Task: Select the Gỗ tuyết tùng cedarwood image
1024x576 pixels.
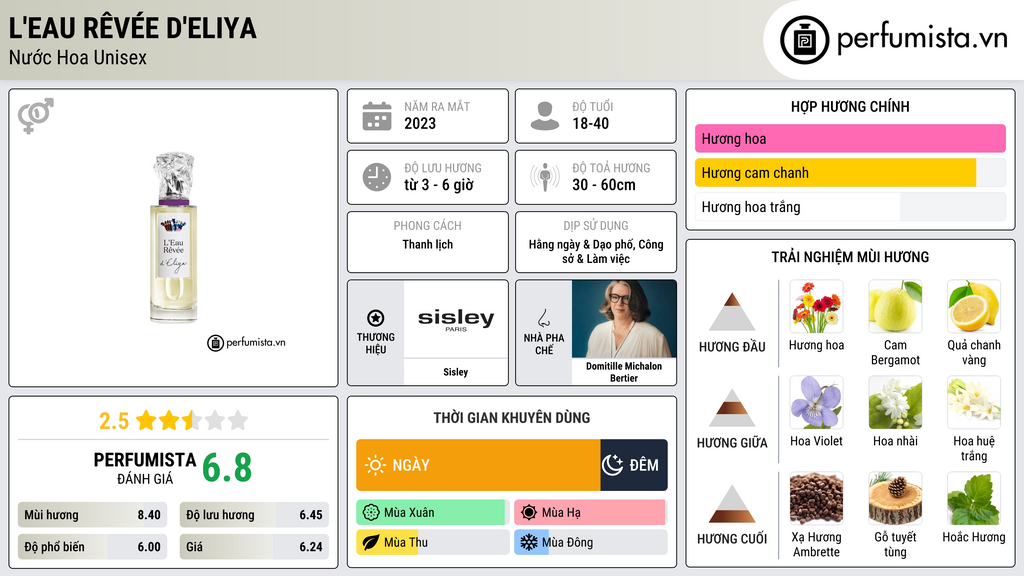Action: click(x=895, y=498)
